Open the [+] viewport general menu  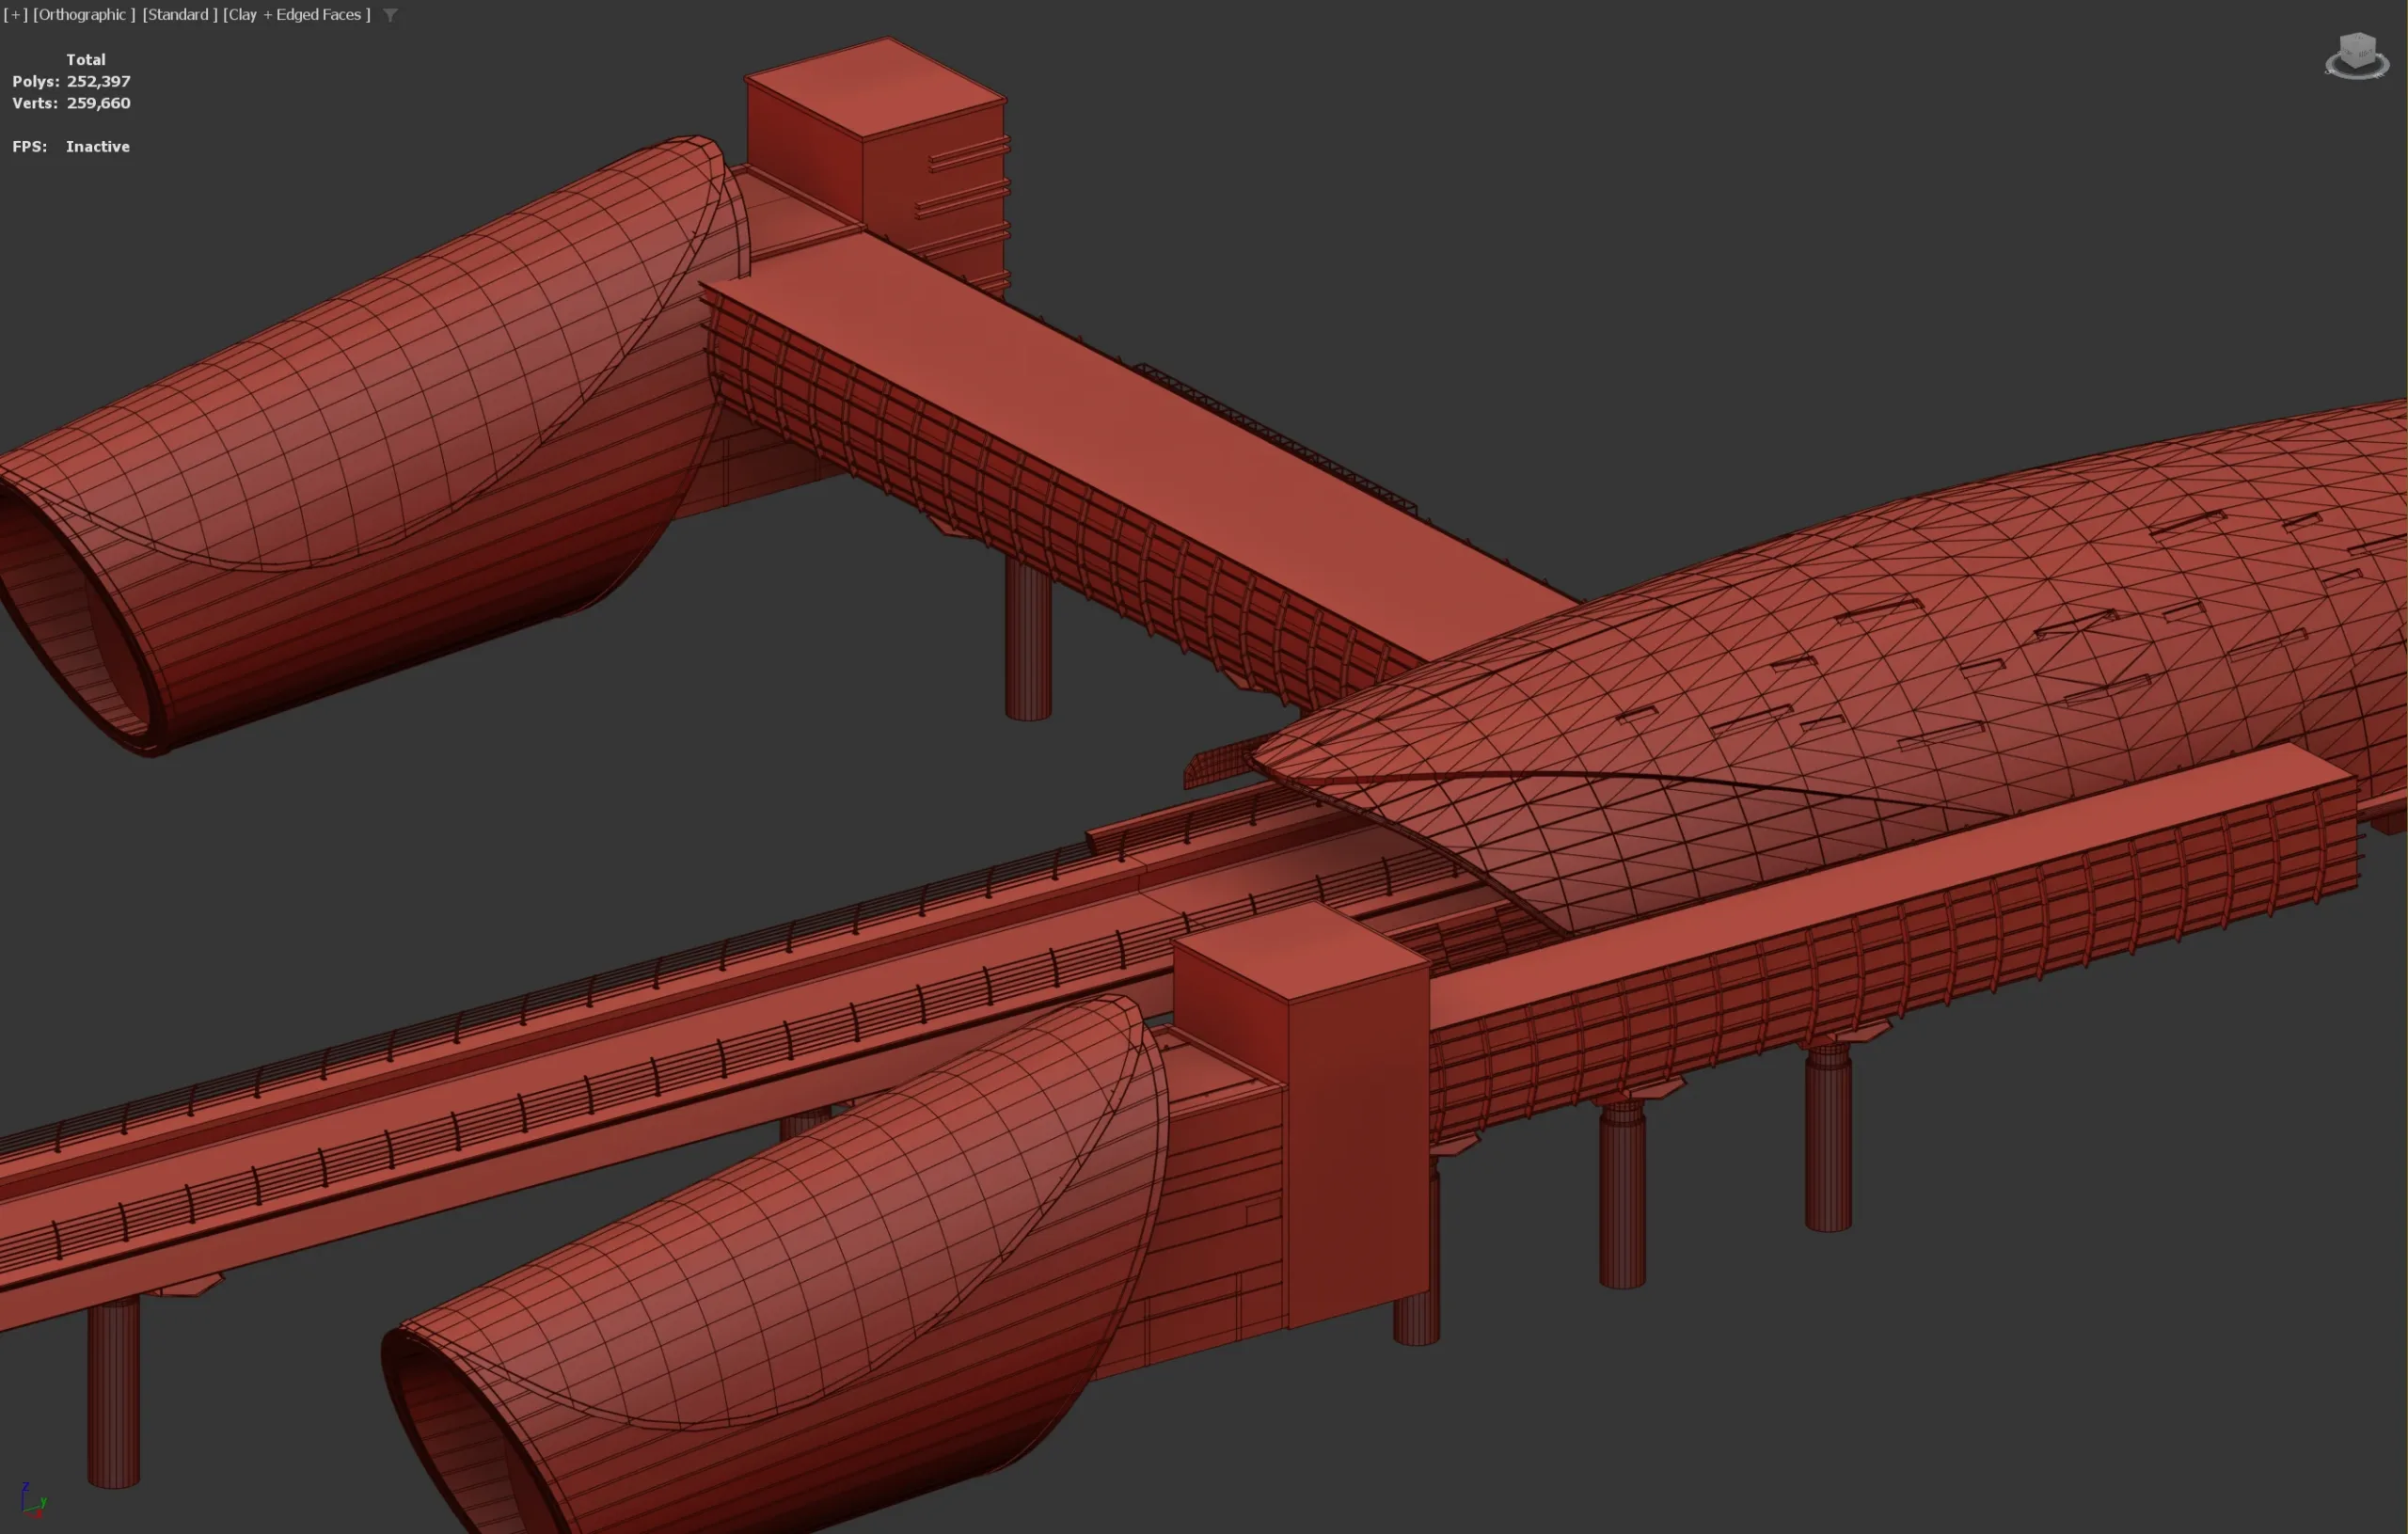point(15,14)
